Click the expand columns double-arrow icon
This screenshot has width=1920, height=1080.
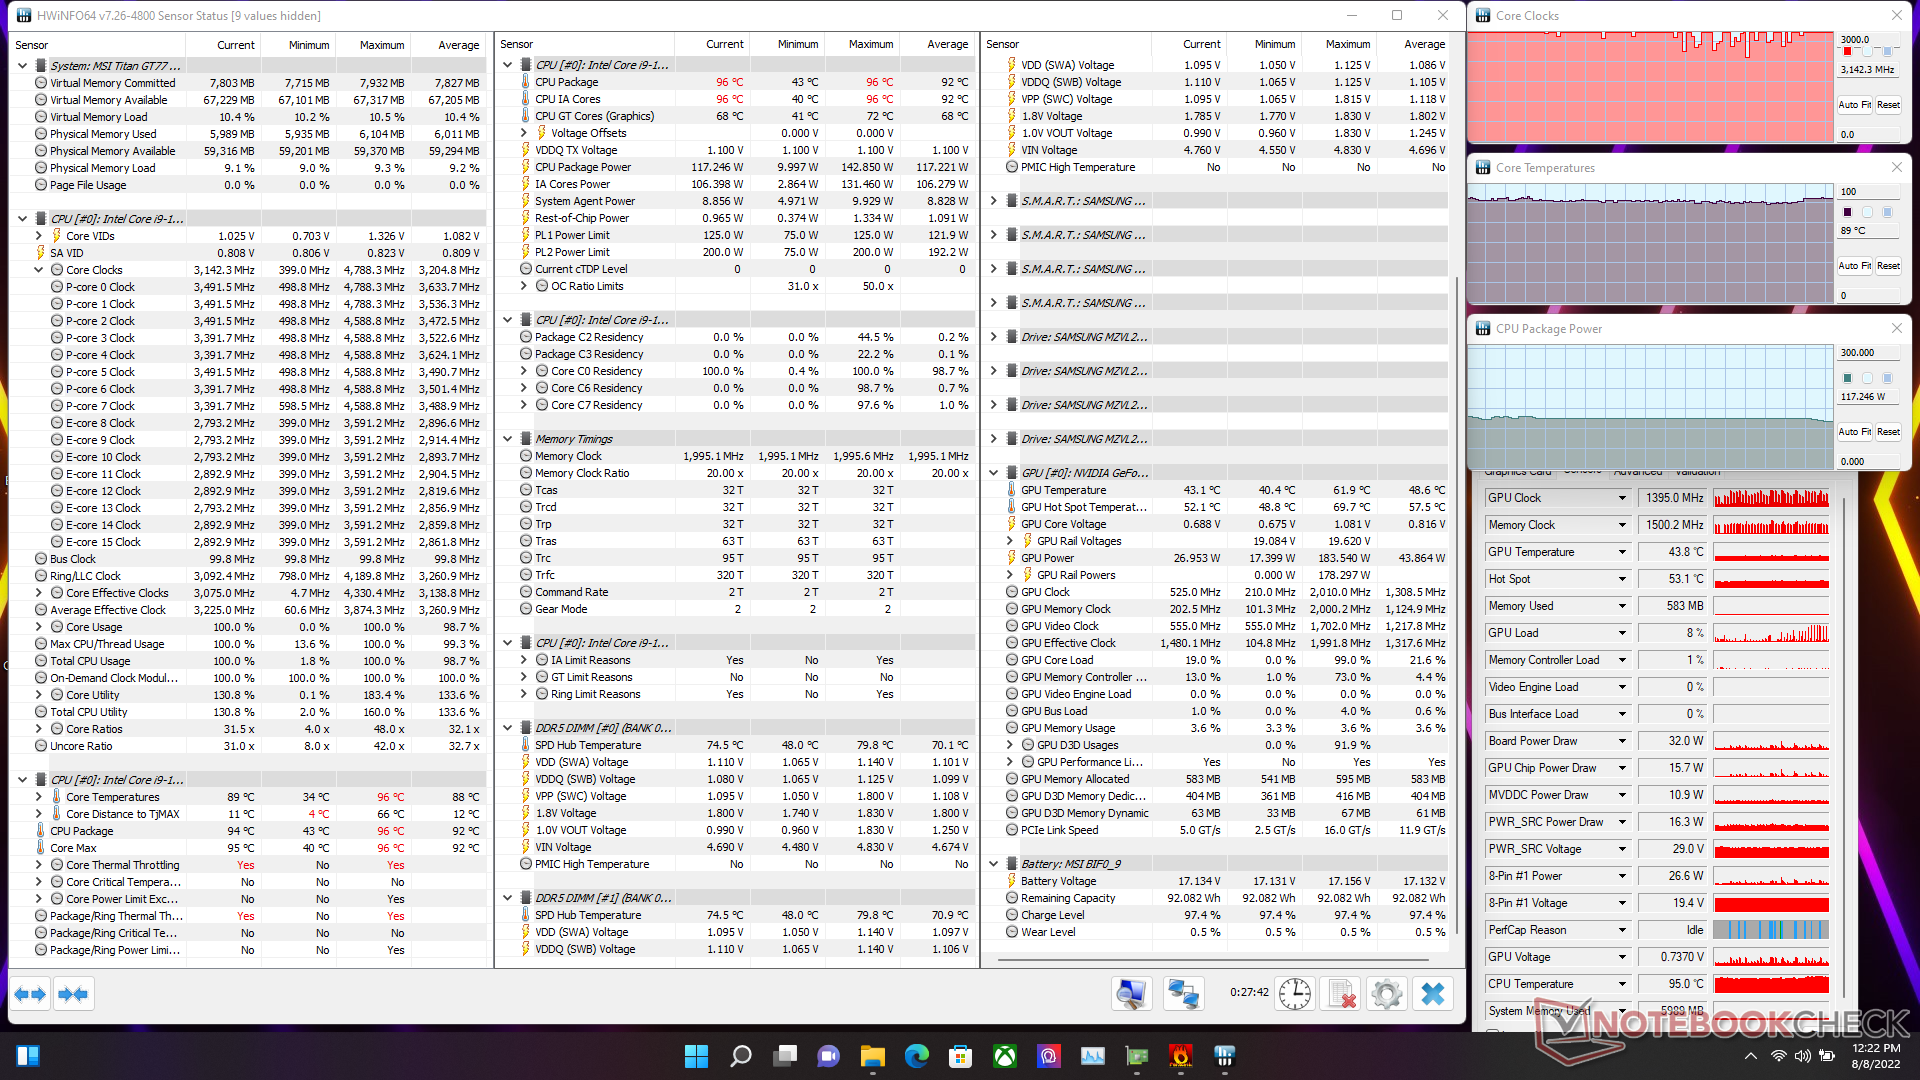click(x=30, y=994)
